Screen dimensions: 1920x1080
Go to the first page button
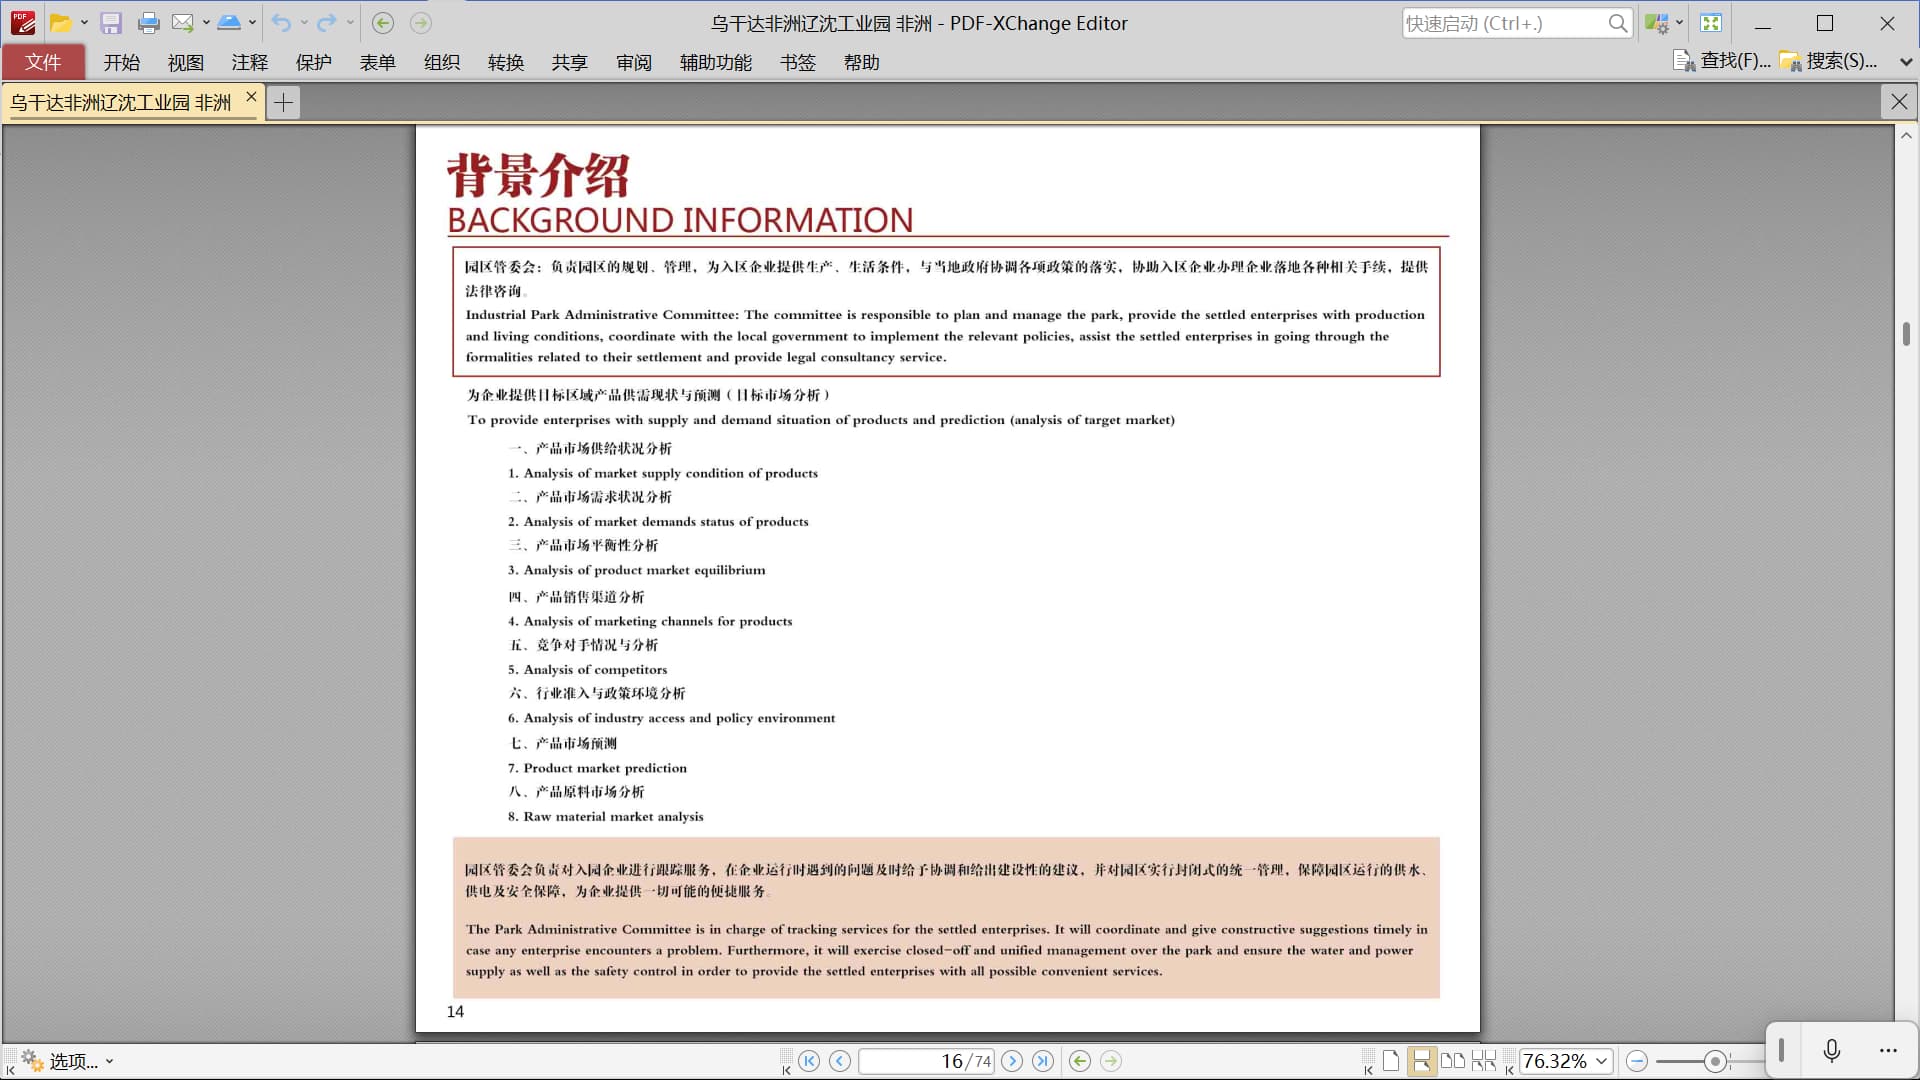point(810,1061)
